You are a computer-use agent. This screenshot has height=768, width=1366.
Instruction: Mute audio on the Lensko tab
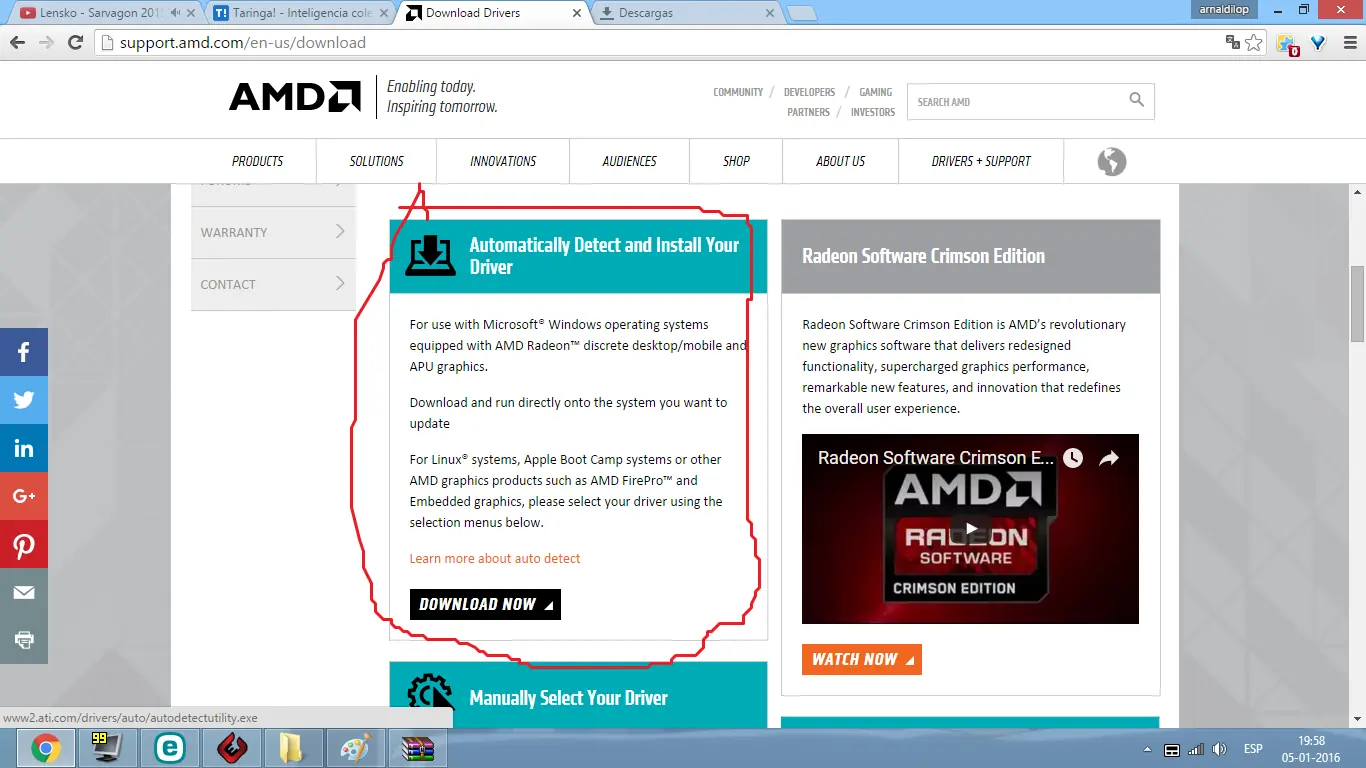[x=176, y=13]
